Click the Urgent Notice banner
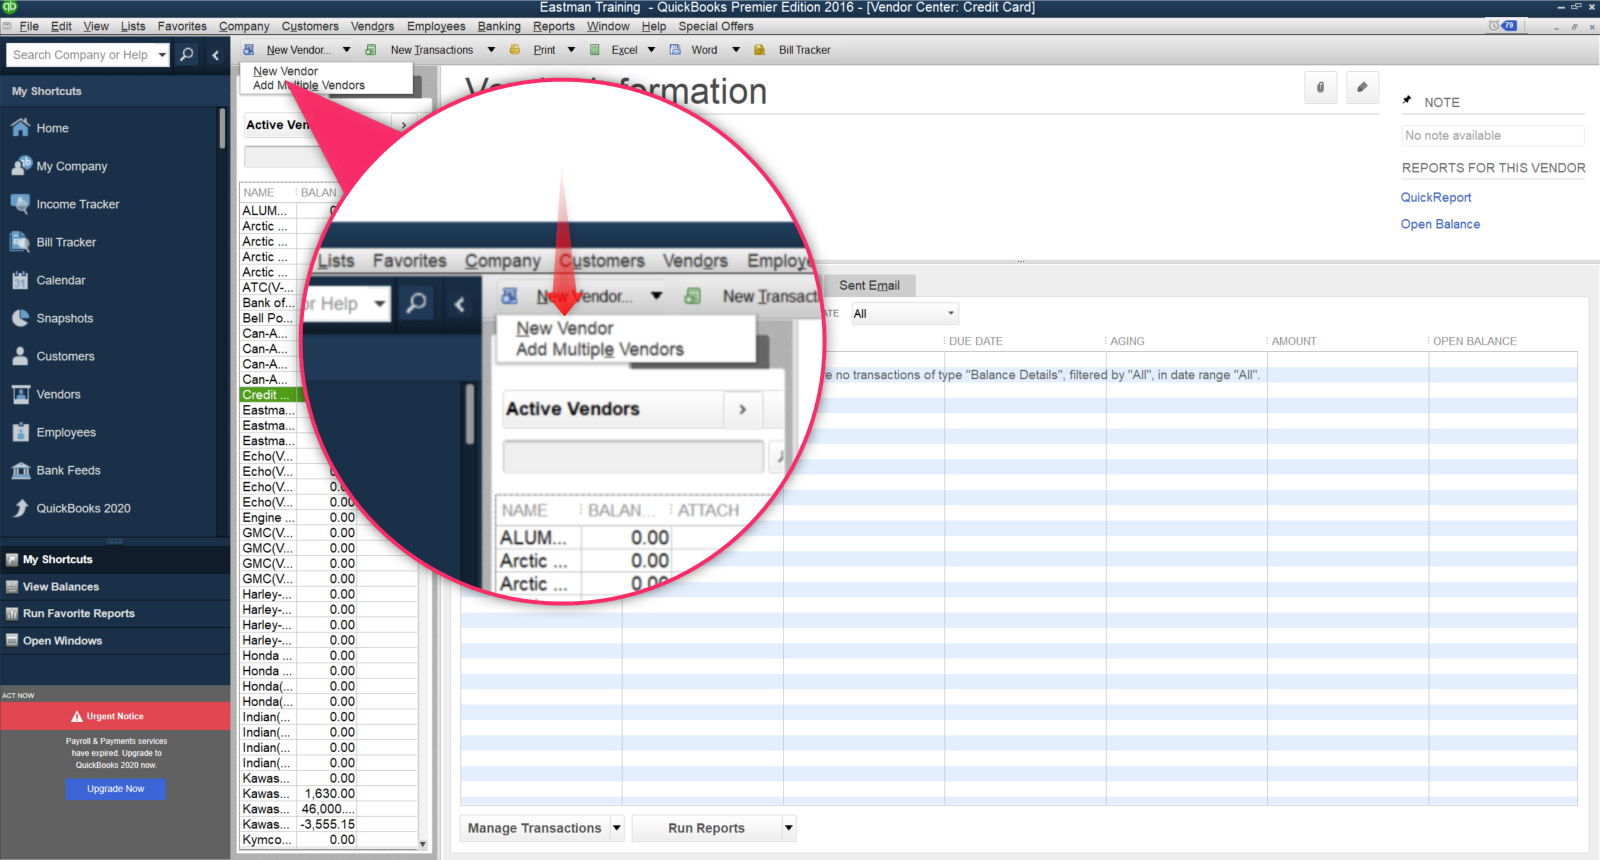Screen dimensions: 1600x860 [x=115, y=716]
